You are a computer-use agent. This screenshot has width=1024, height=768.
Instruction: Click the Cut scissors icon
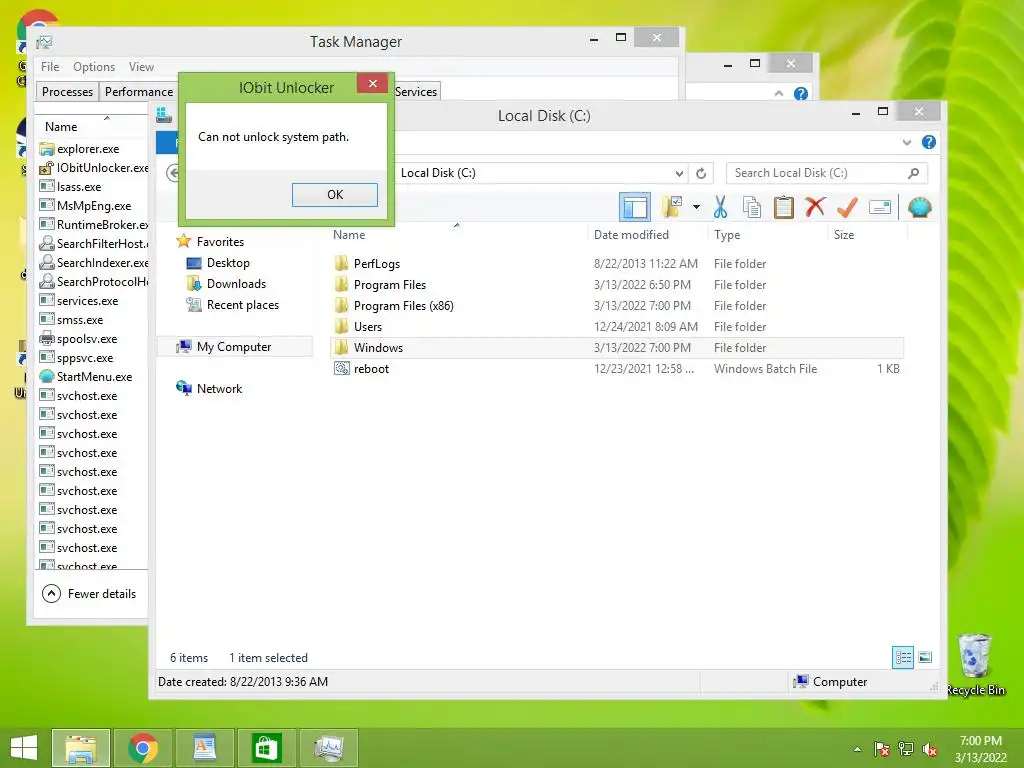pos(720,207)
